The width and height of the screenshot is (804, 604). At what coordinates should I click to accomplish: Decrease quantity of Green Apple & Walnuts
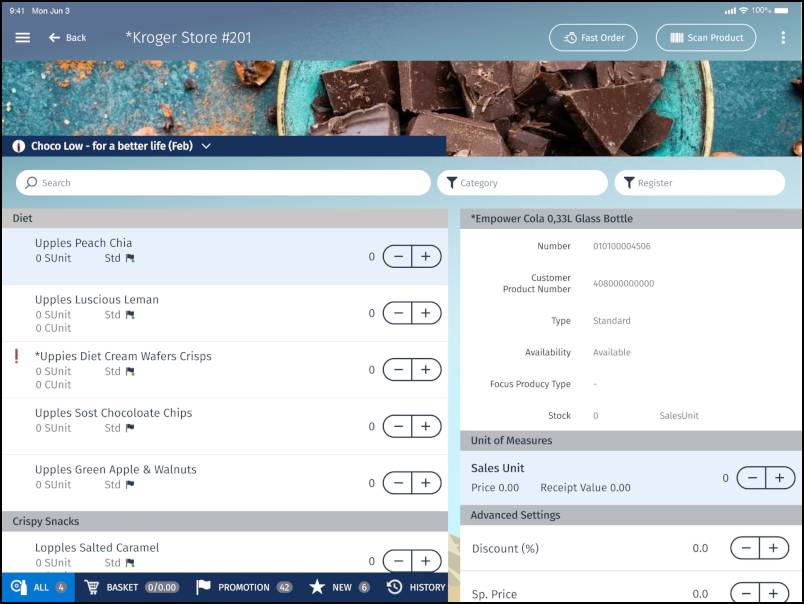point(398,483)
